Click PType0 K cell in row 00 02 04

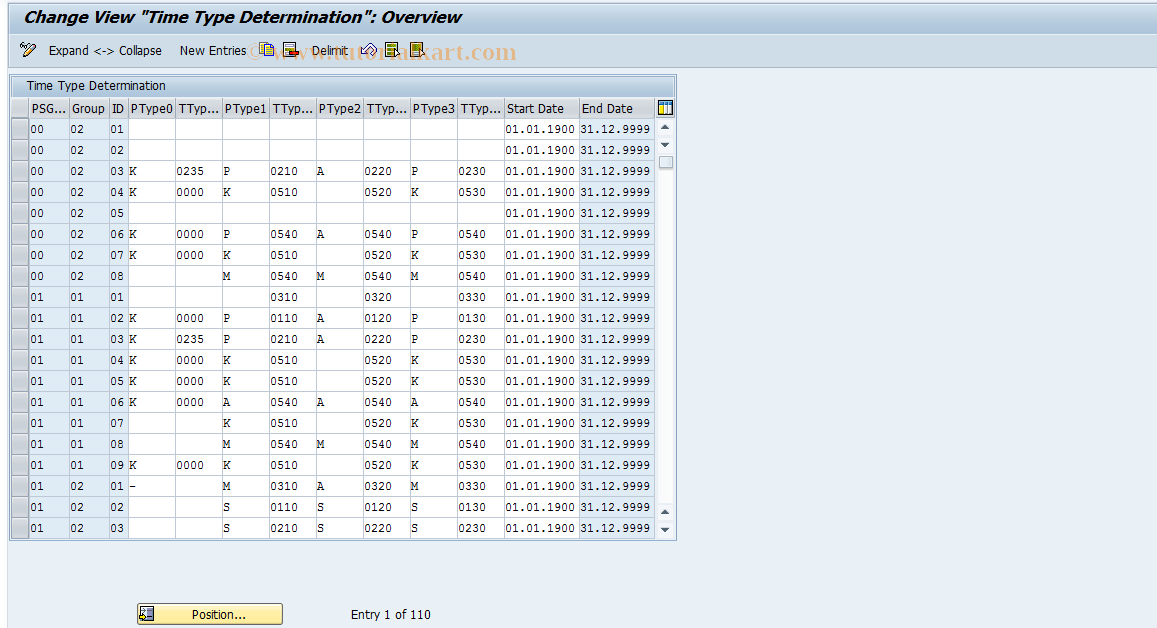(x=151, y=192)
